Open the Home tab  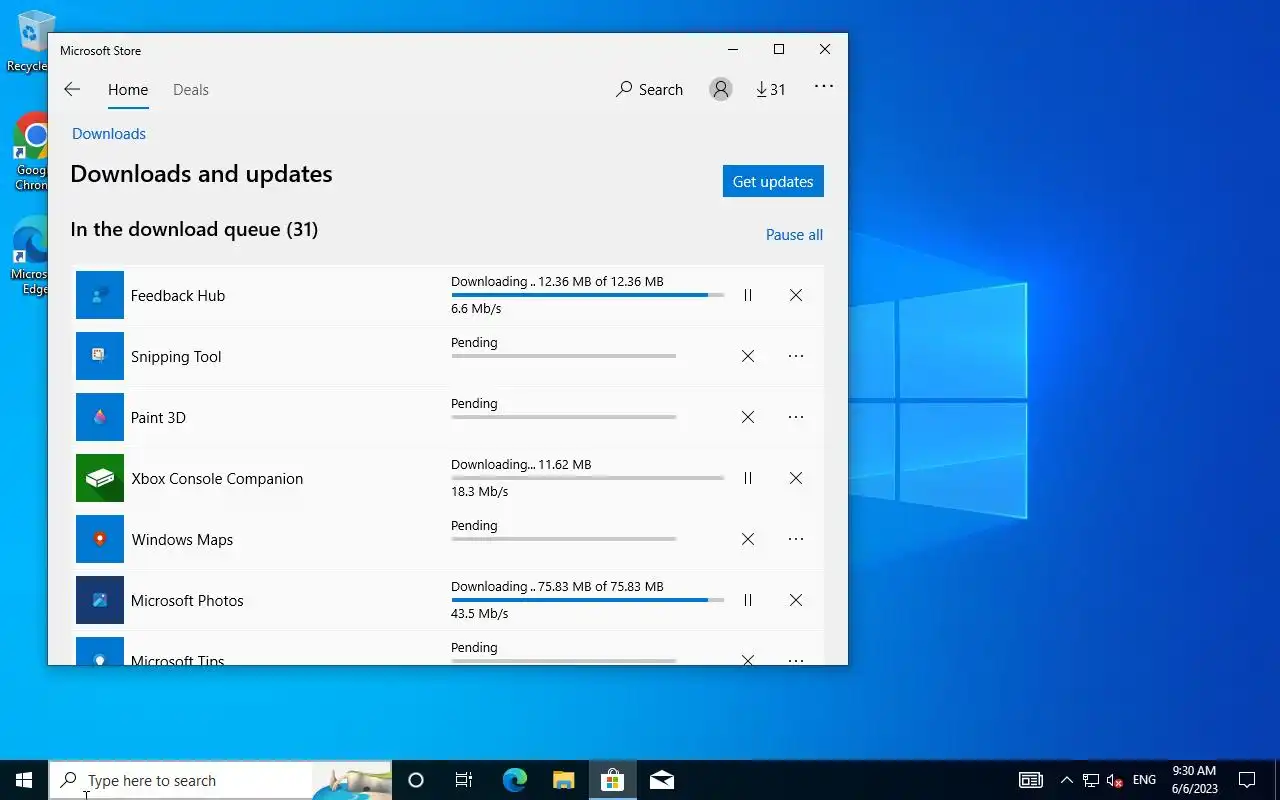(128, 90)
